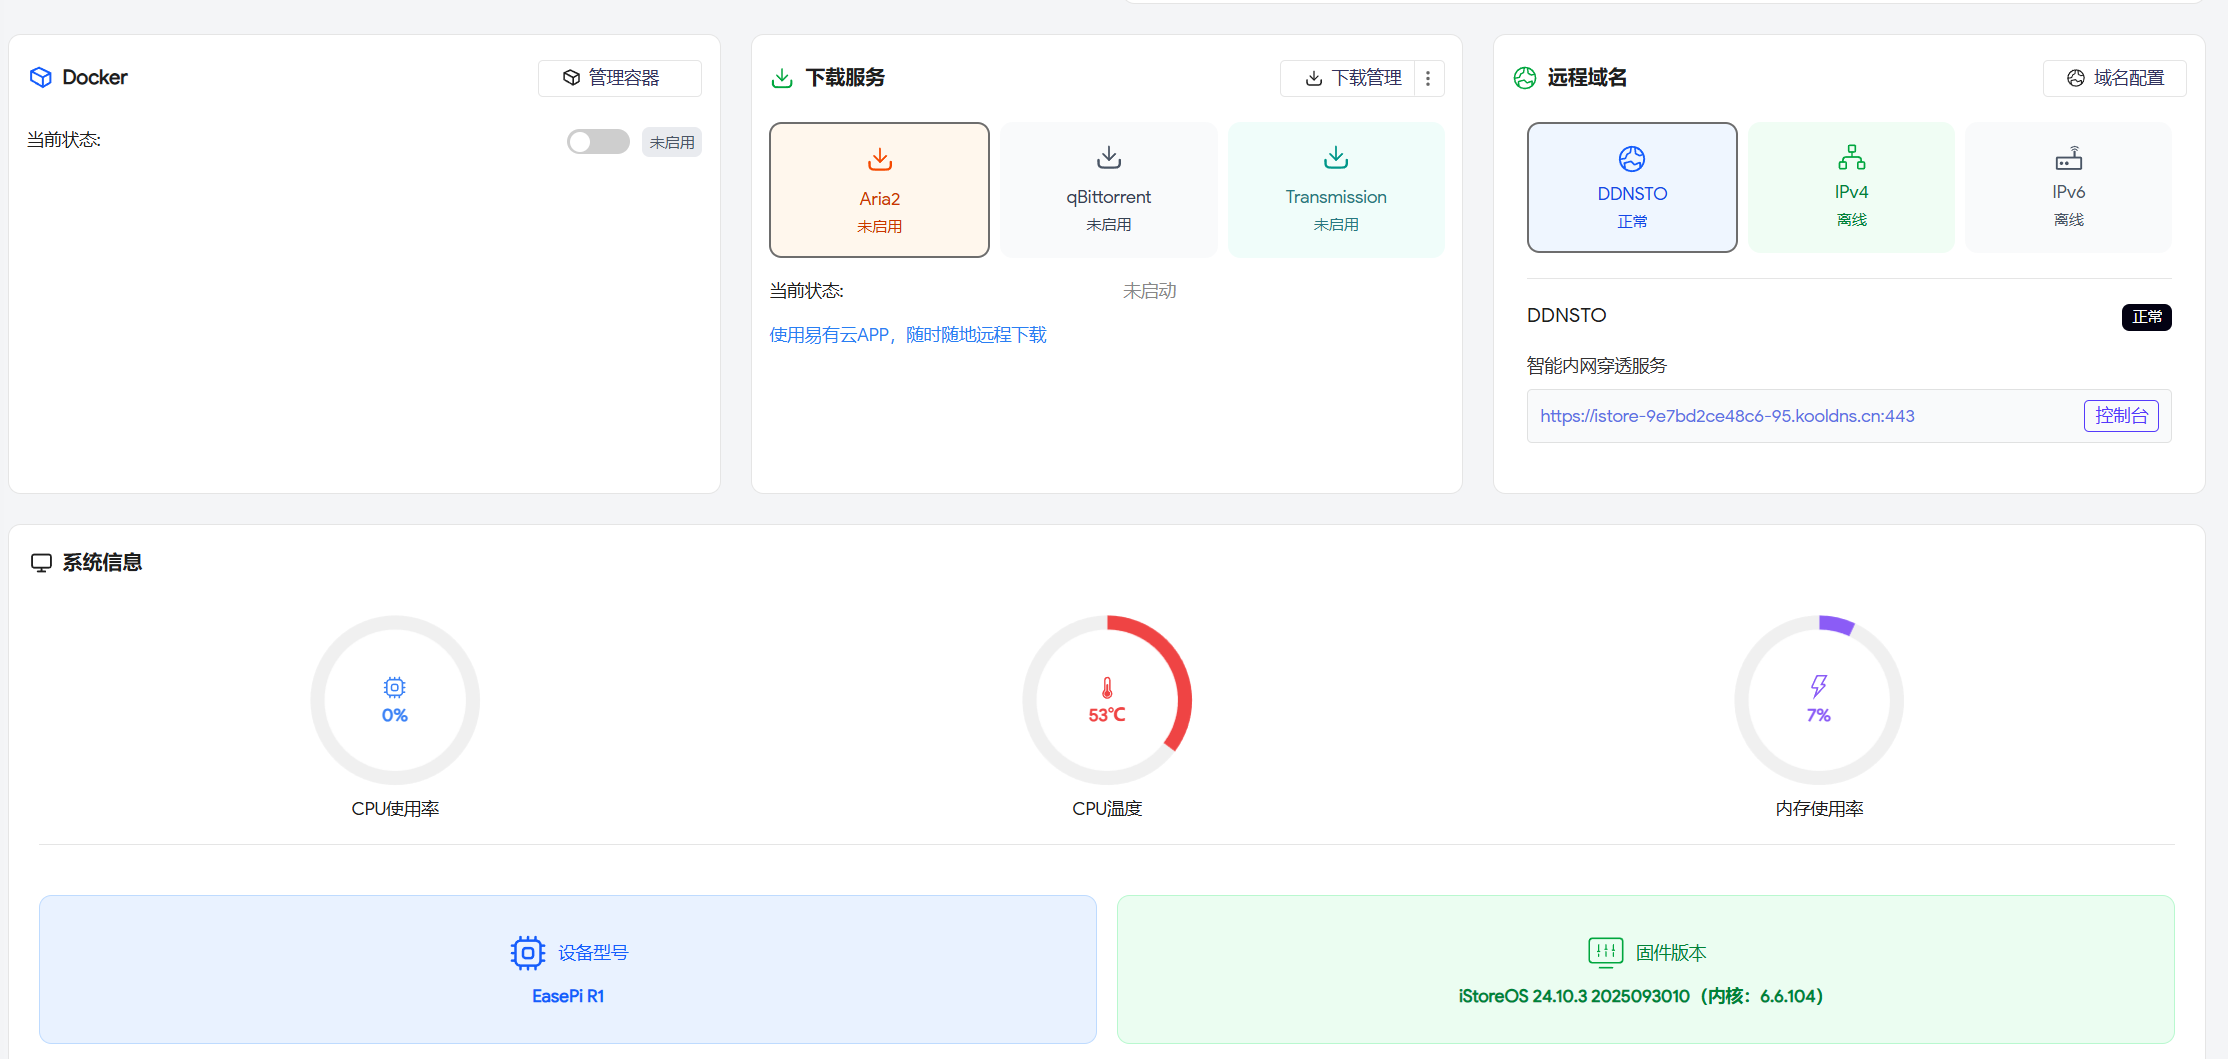
Task: Click the memory usage lightning icon
Action: click(1818, 686)
